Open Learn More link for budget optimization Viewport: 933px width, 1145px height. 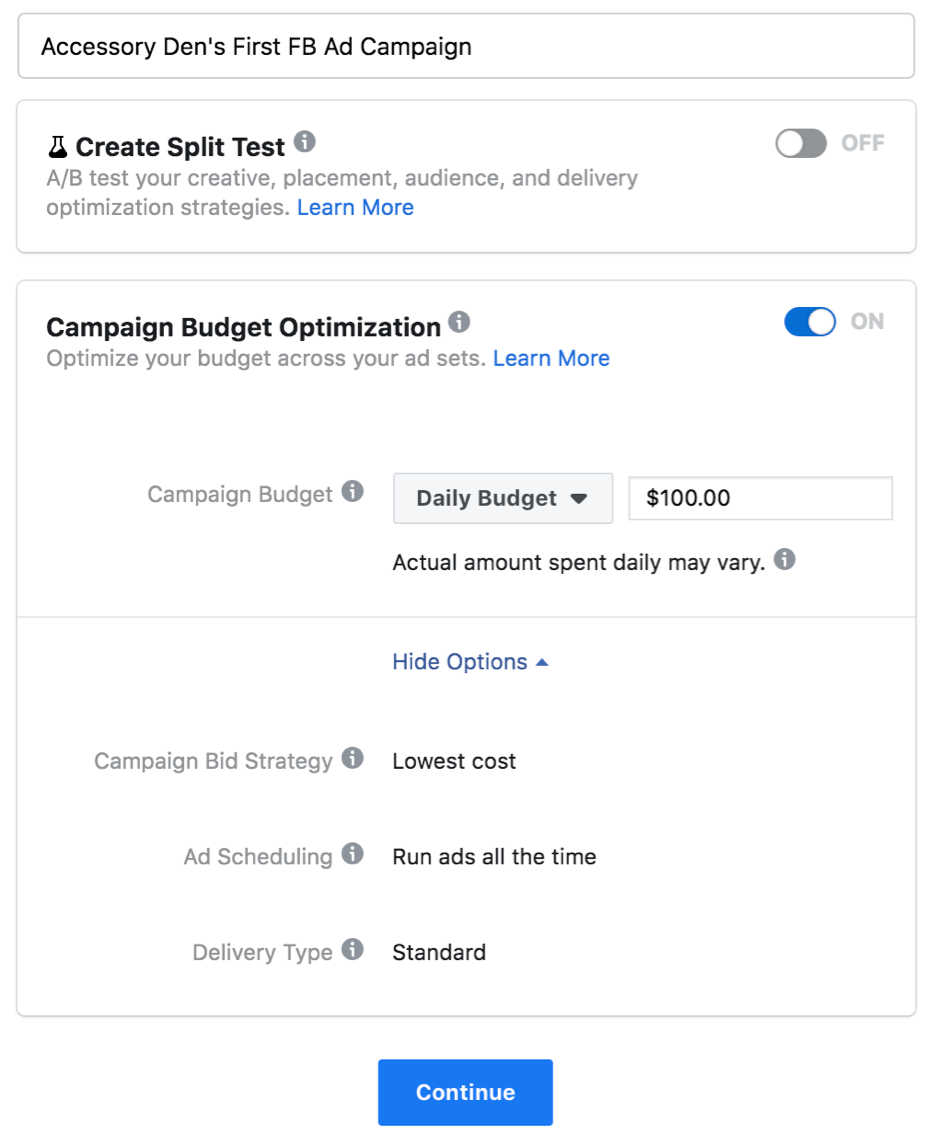coord(551,359)
